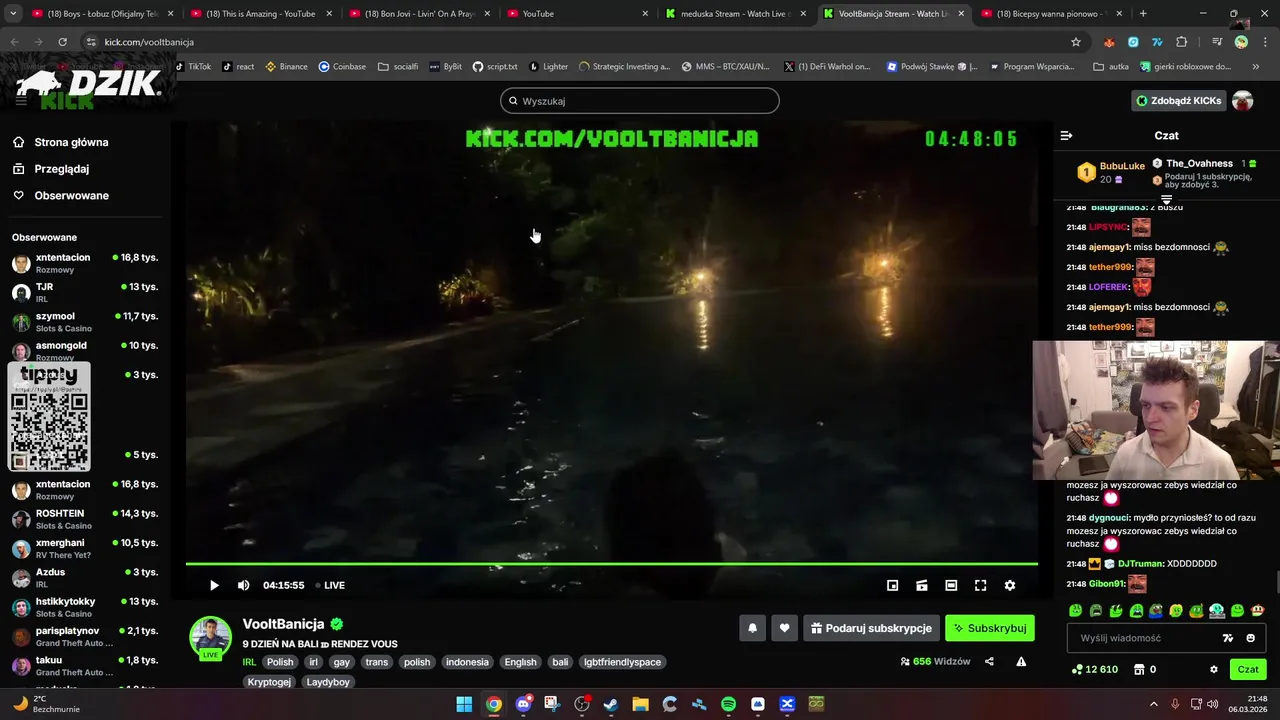Open player settings gear icon

tap(1010, 585)
